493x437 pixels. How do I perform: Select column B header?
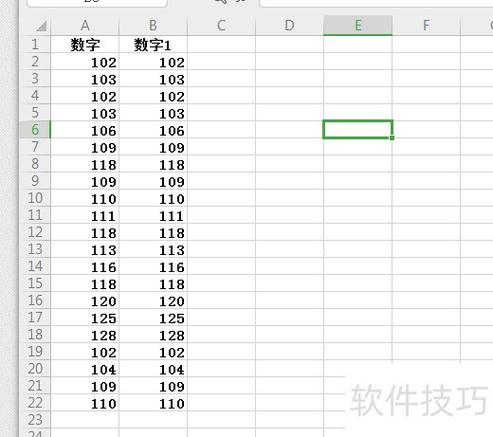click(153, 25)
